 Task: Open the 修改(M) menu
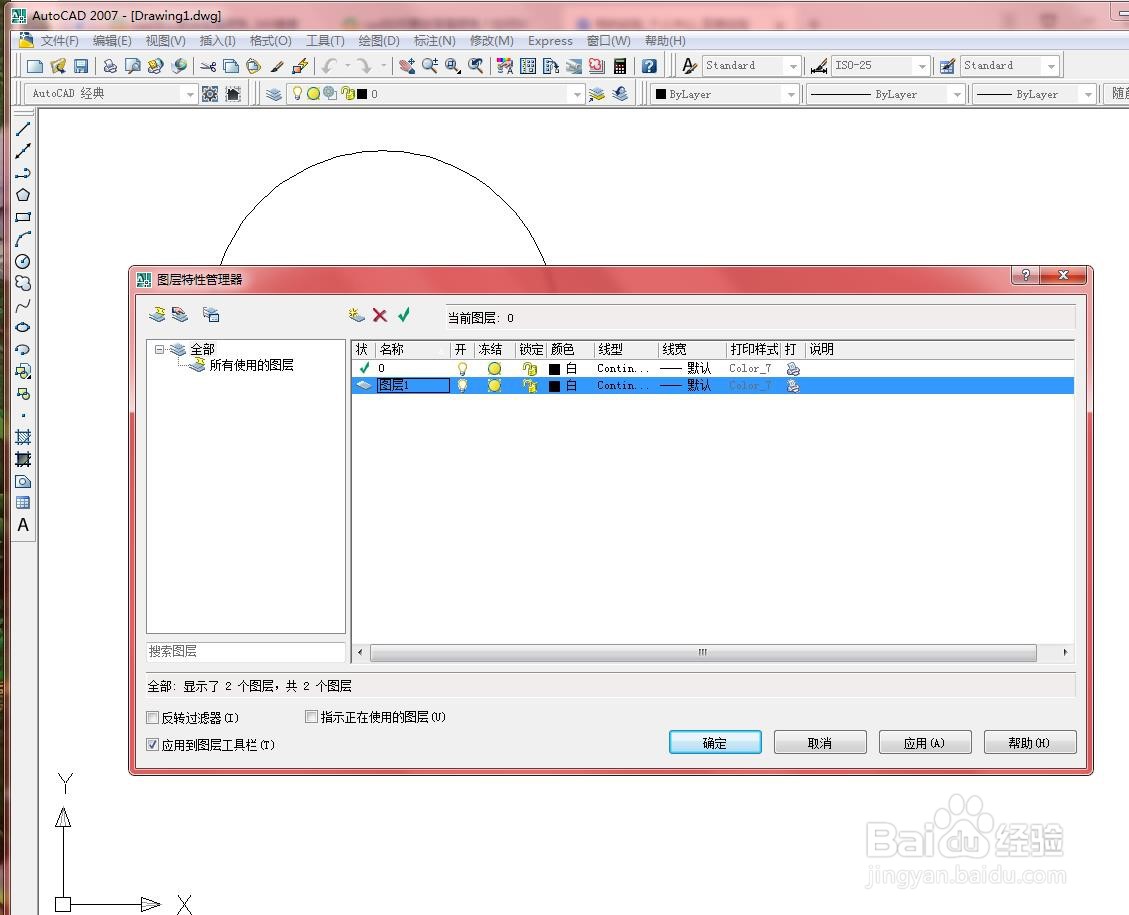[492, 41]
